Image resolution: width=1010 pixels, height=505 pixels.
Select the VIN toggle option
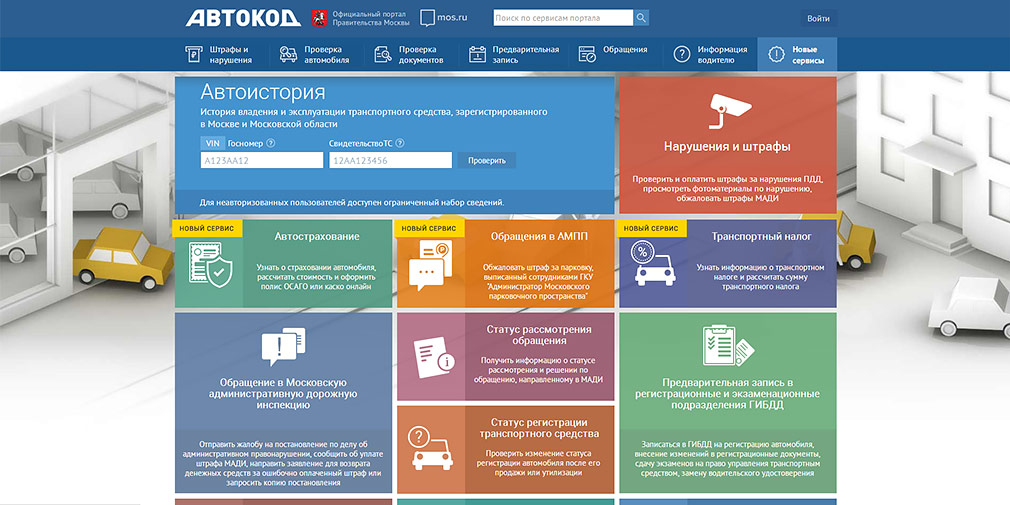(x=211, y=144)
